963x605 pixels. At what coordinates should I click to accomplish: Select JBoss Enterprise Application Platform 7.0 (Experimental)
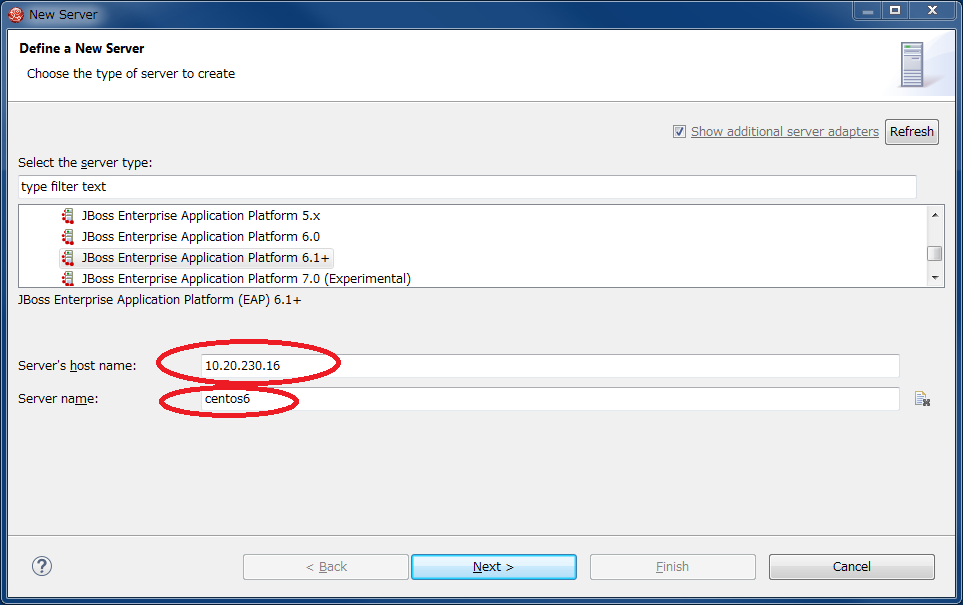pyautogui.click(x=246, y=278)
